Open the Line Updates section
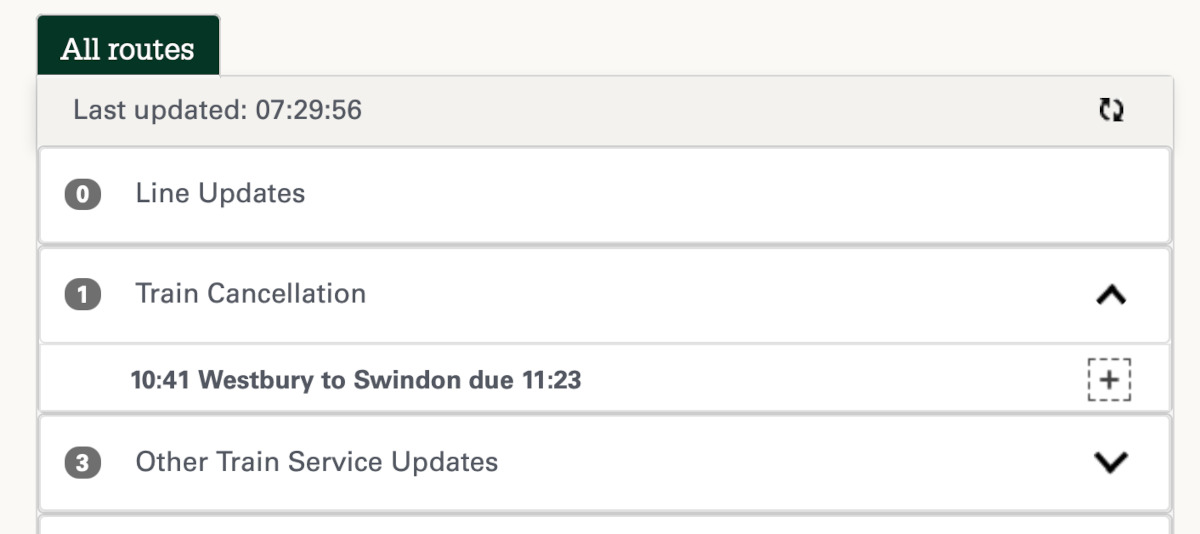 (220, 193)
